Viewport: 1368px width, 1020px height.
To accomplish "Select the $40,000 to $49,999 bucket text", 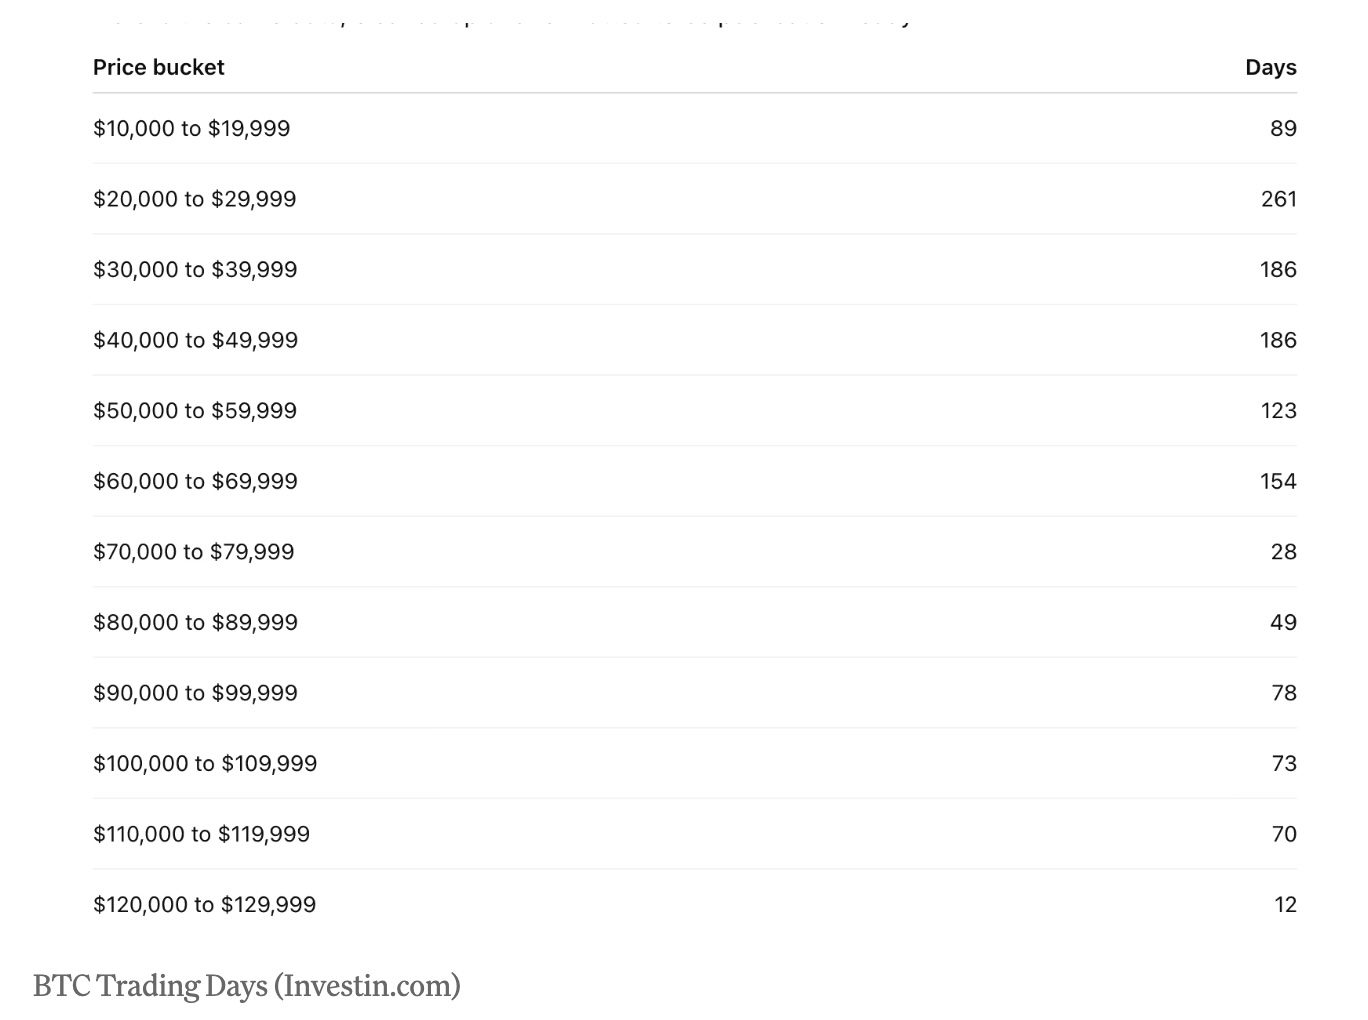I will click(x=195, y=340).
